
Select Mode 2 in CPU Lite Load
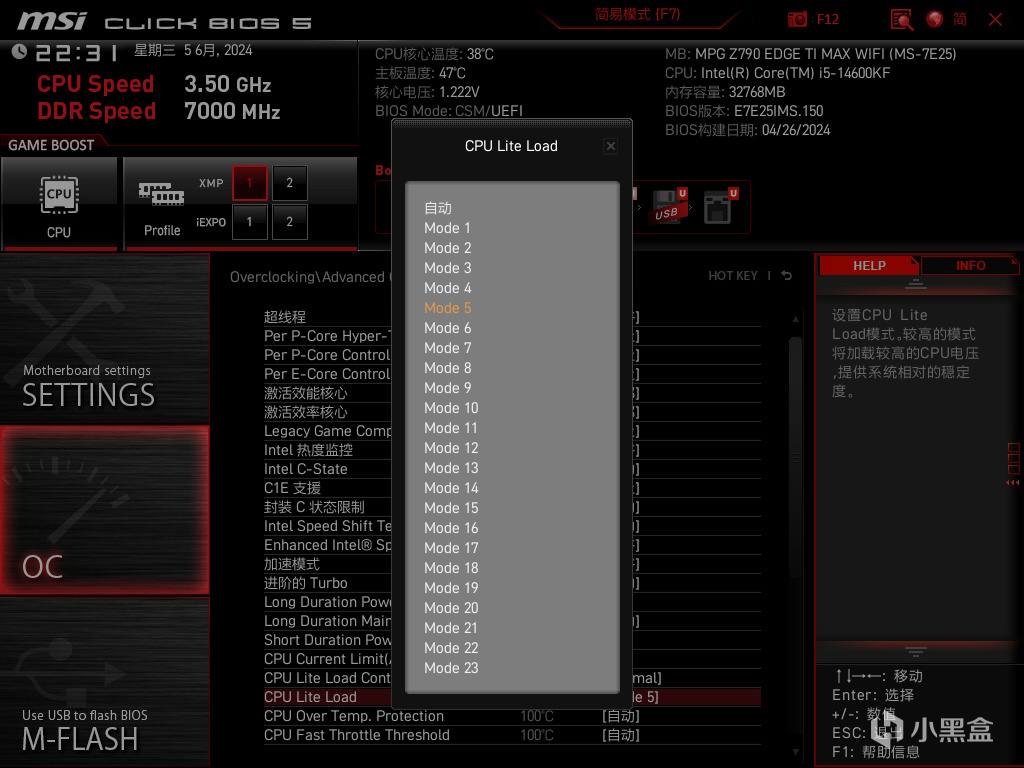(447, 248)
